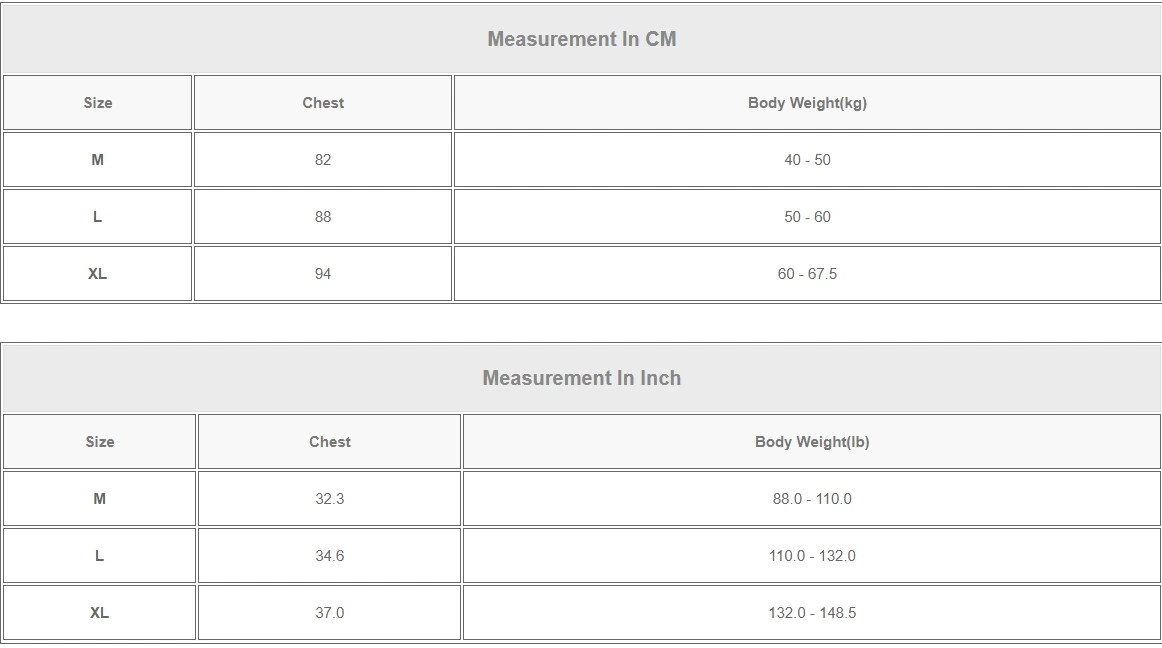Click chest value 82

(x=323, y=160)
